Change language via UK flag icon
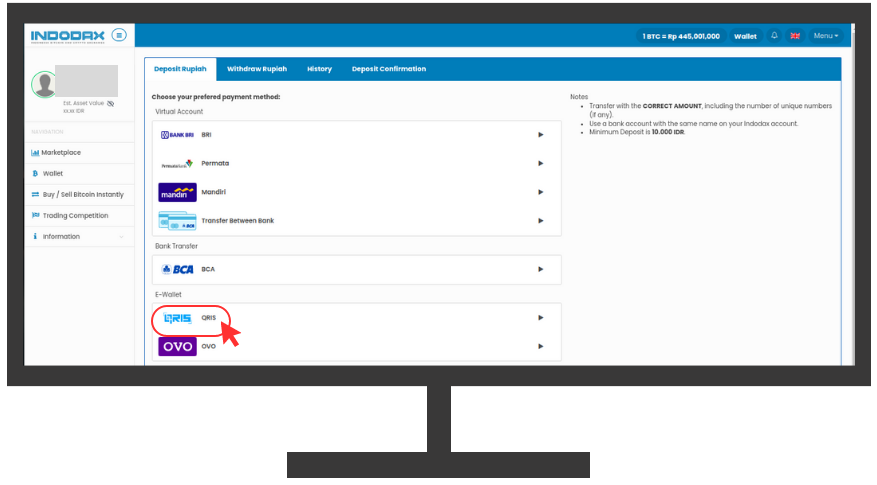Screen dimensions: 877x485 tap(795, 36)
